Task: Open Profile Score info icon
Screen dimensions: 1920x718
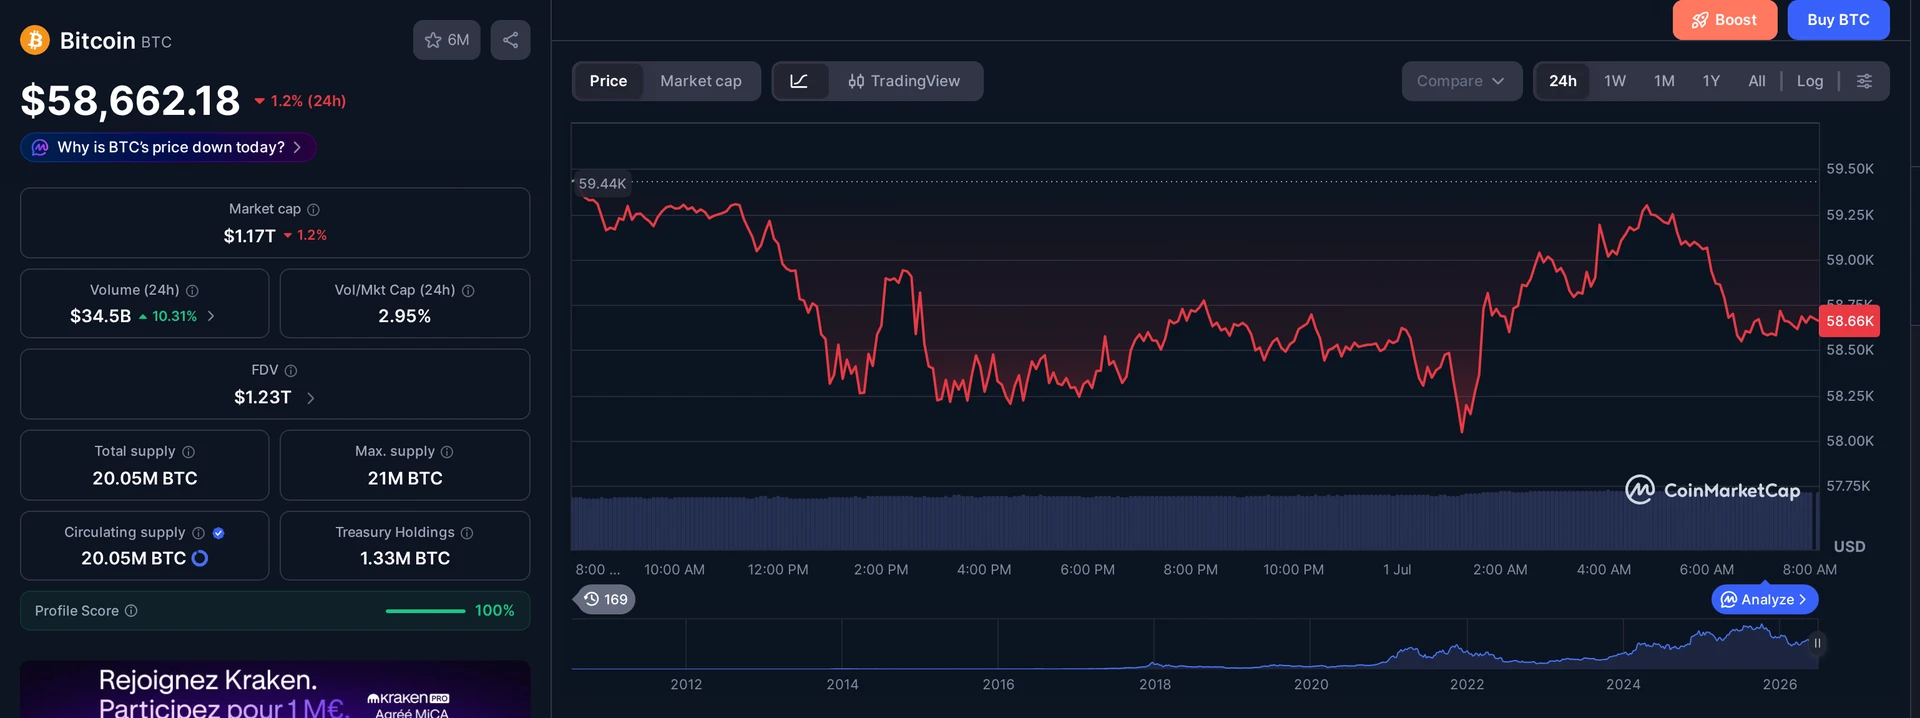Action: (x=131, y=611)
